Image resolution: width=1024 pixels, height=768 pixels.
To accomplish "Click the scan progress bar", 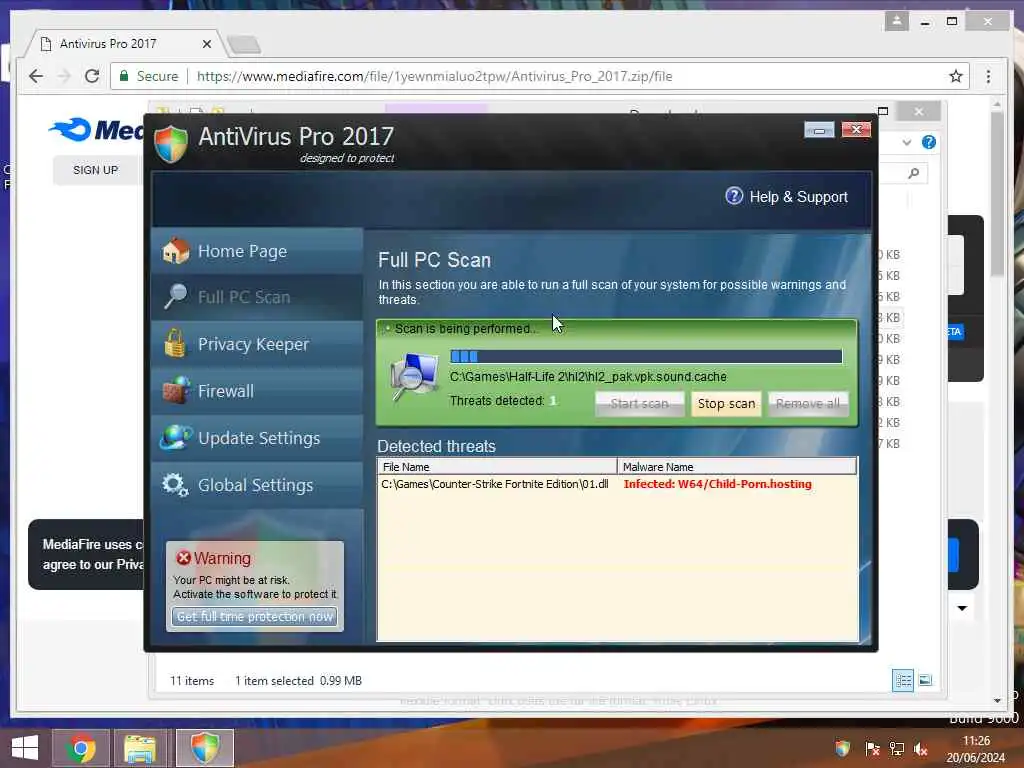I will pyautogui.click(x=646, y=357).
